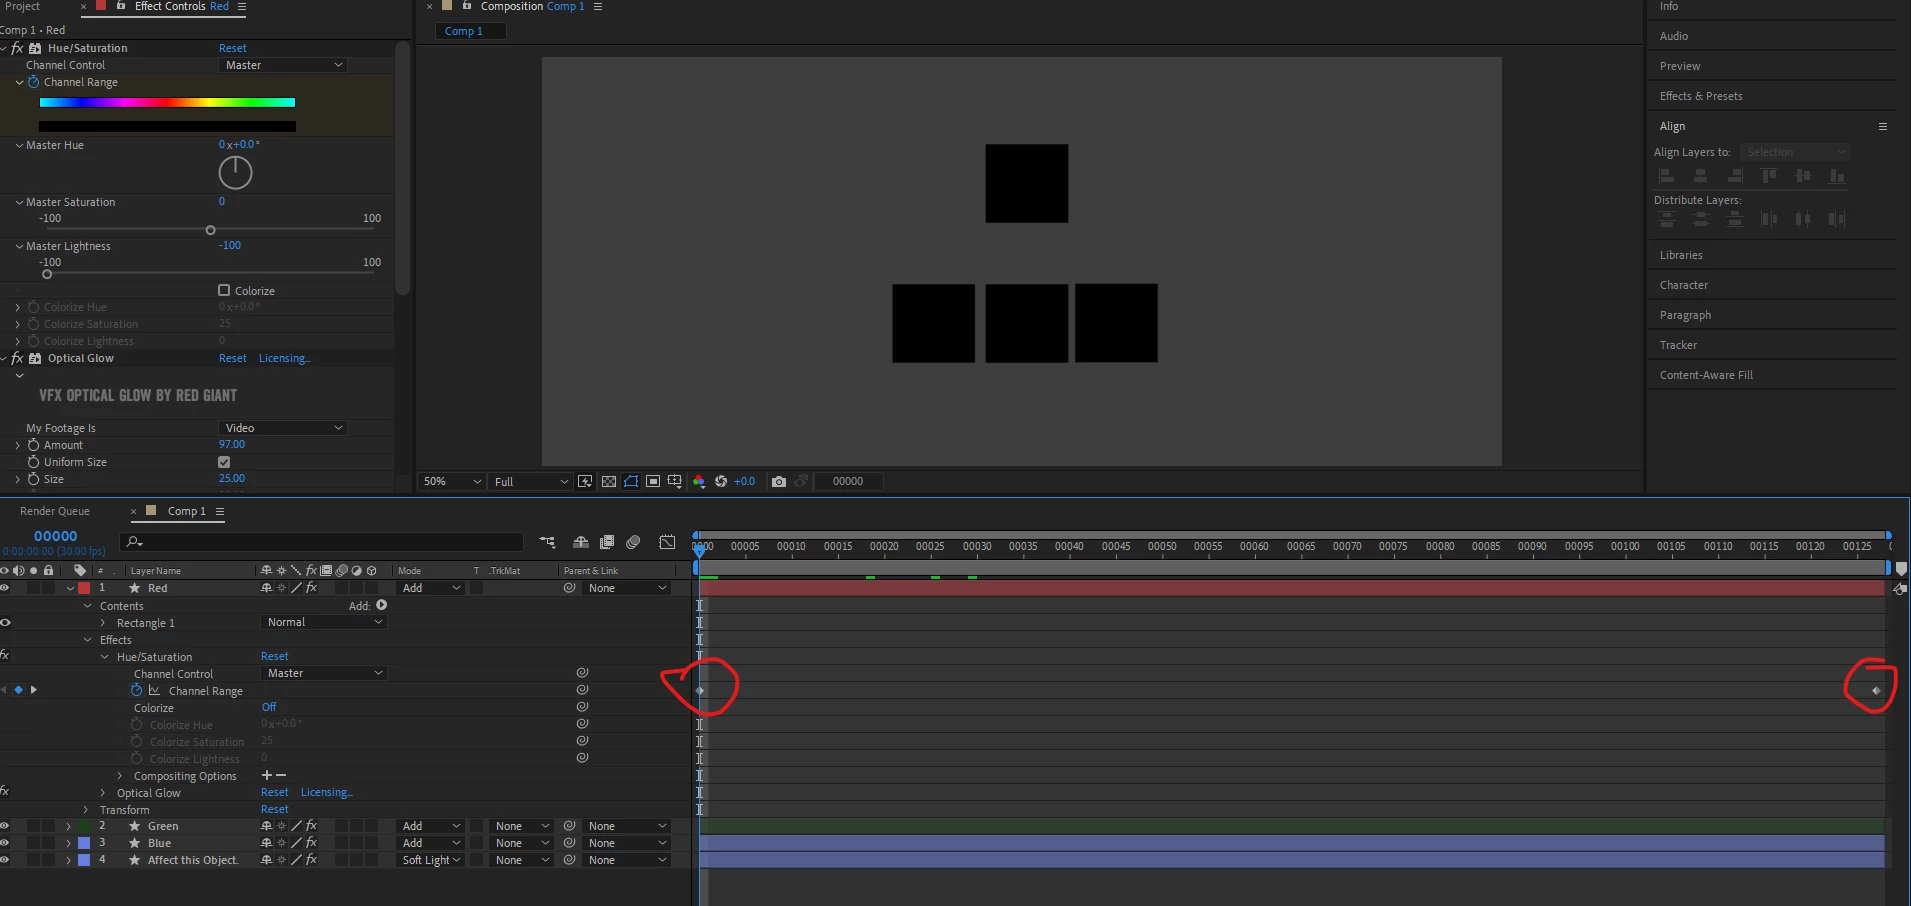Open the Graph Editor in the timeline

pyautogui.click(x=667, y=542)
